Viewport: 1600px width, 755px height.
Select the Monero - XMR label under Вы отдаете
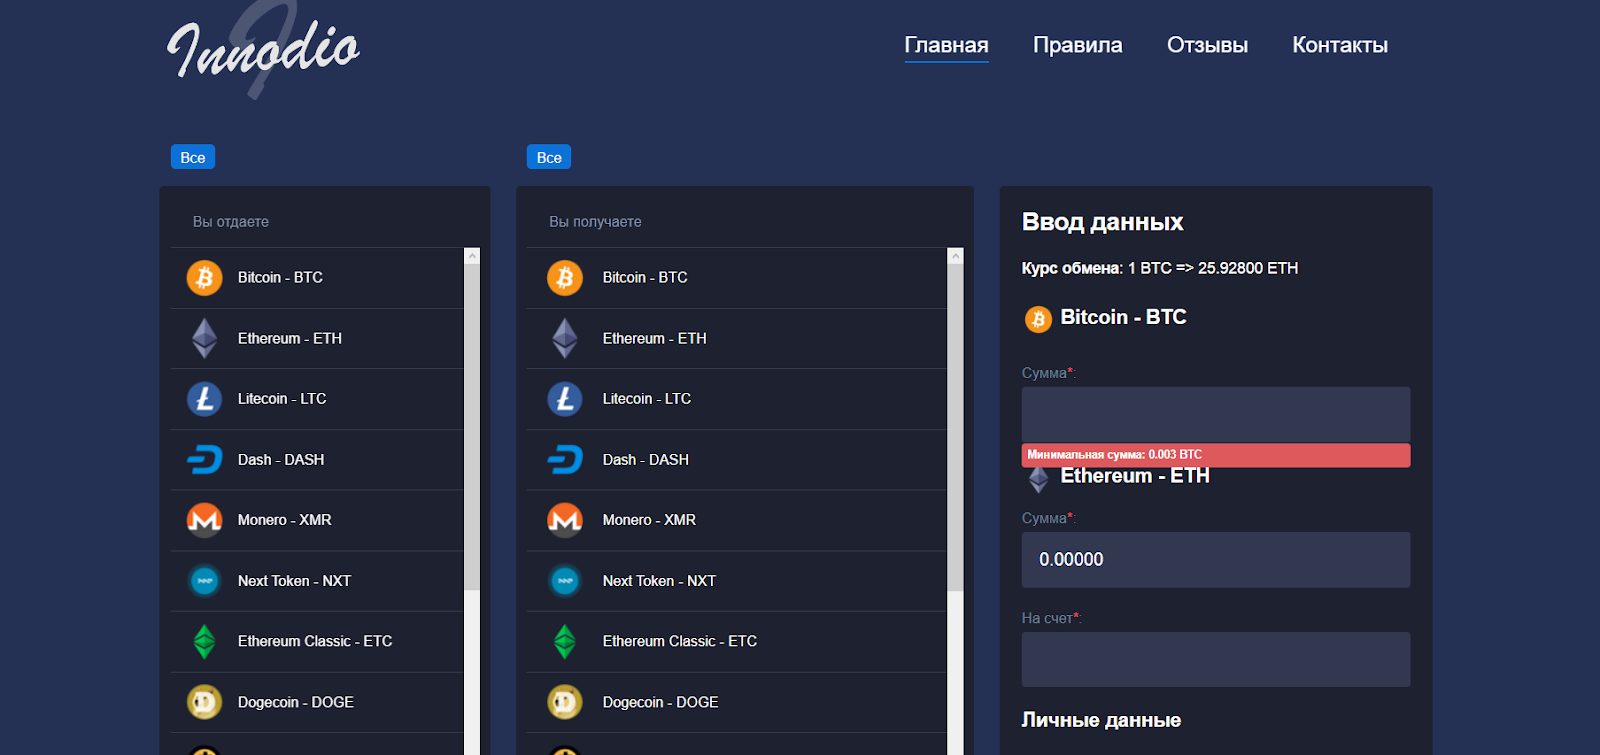tap(285, 520)
